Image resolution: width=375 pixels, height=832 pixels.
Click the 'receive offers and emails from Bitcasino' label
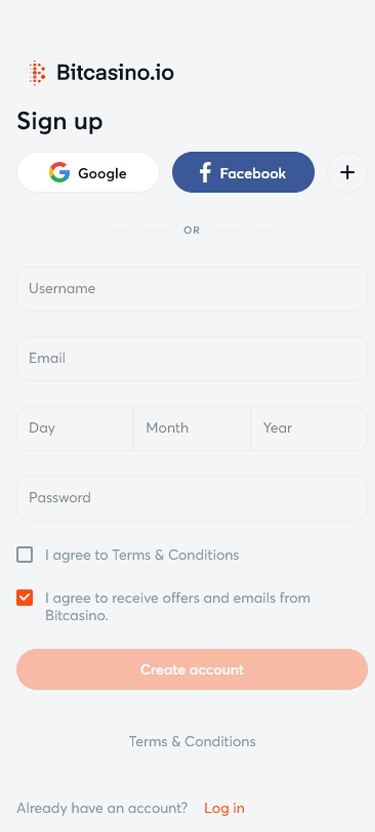click(x=178, y=606)
